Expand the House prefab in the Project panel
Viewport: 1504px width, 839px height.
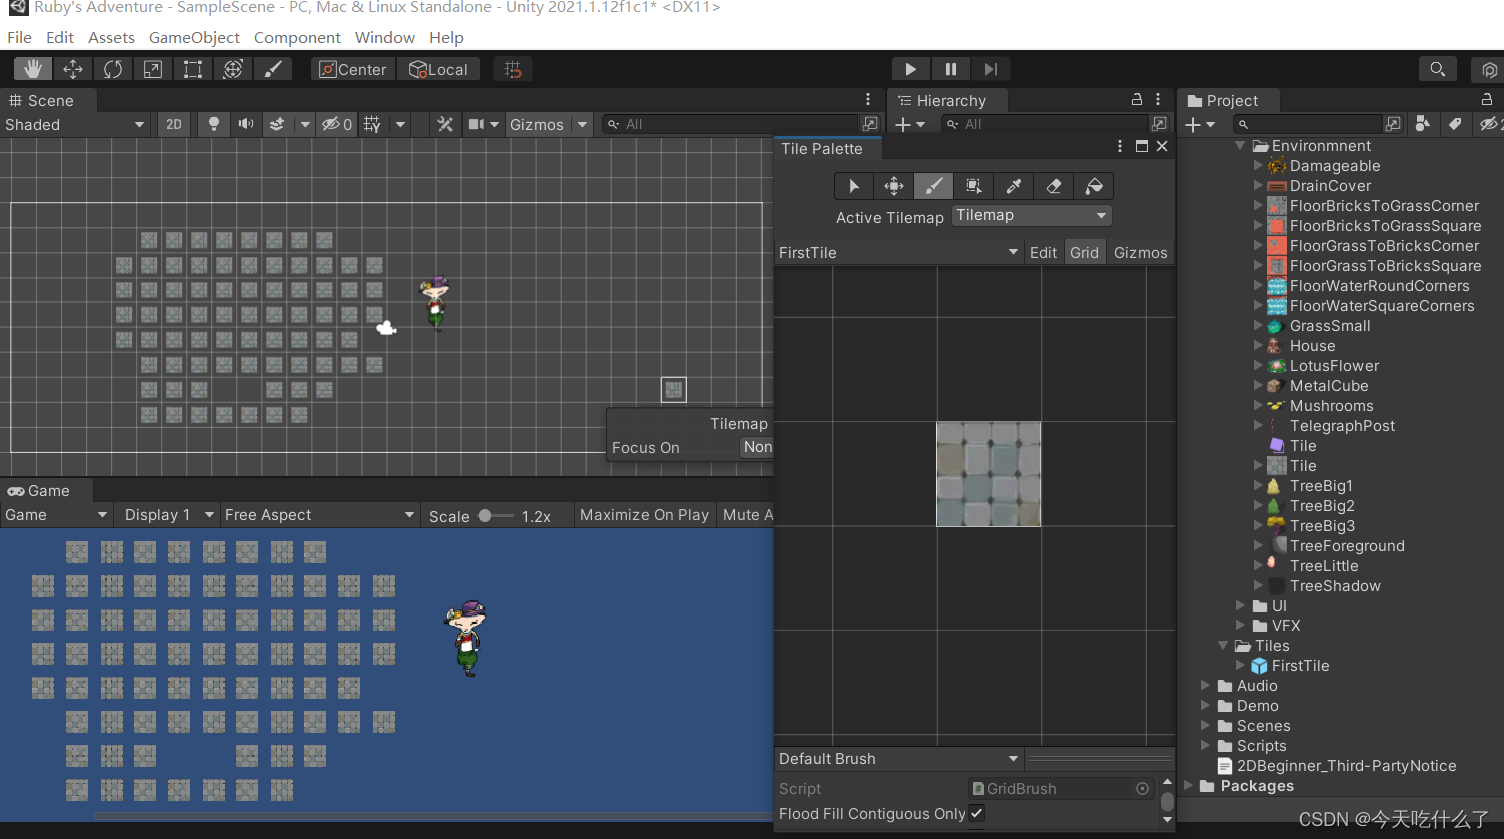[x=1259, y=345]
